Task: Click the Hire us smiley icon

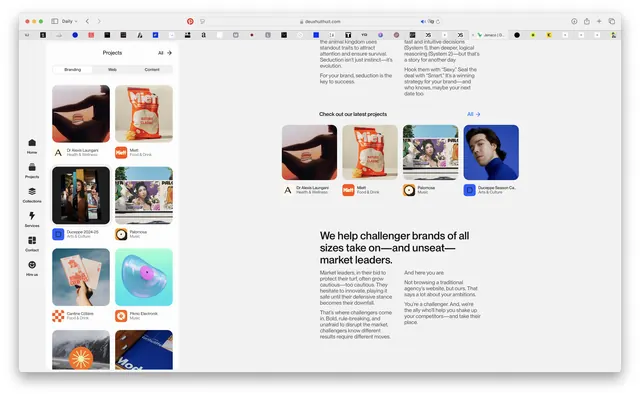Action: click(x=32, y=265)
